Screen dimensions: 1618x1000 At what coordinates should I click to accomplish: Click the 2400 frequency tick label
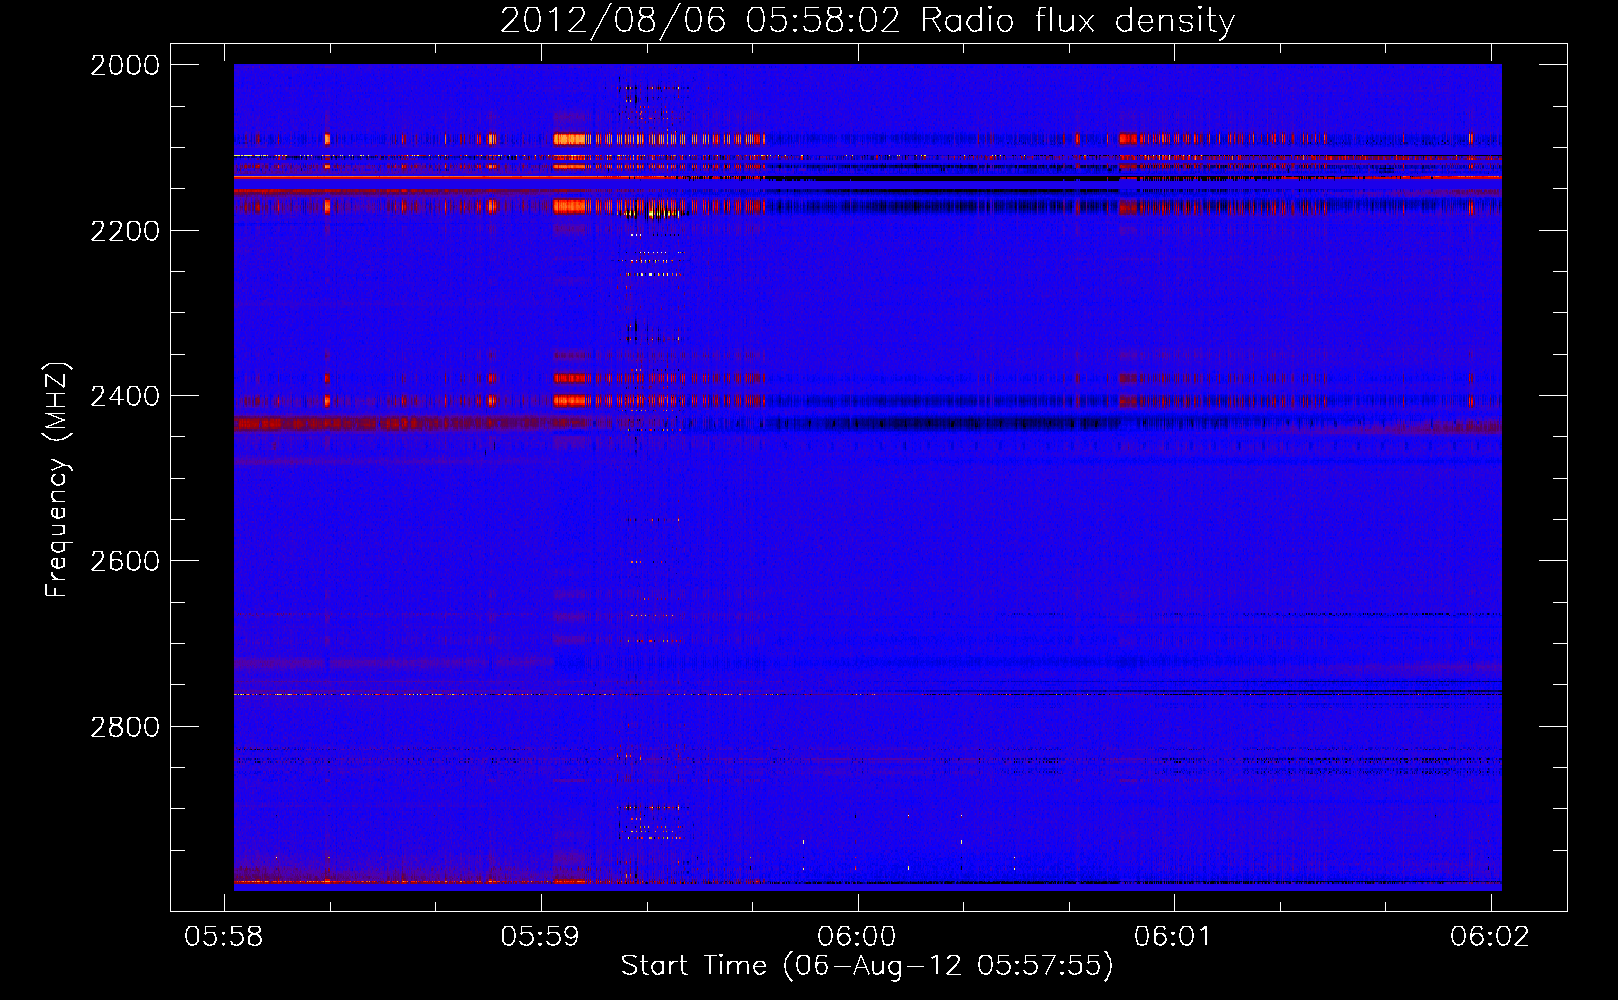[x=124, y=396]
